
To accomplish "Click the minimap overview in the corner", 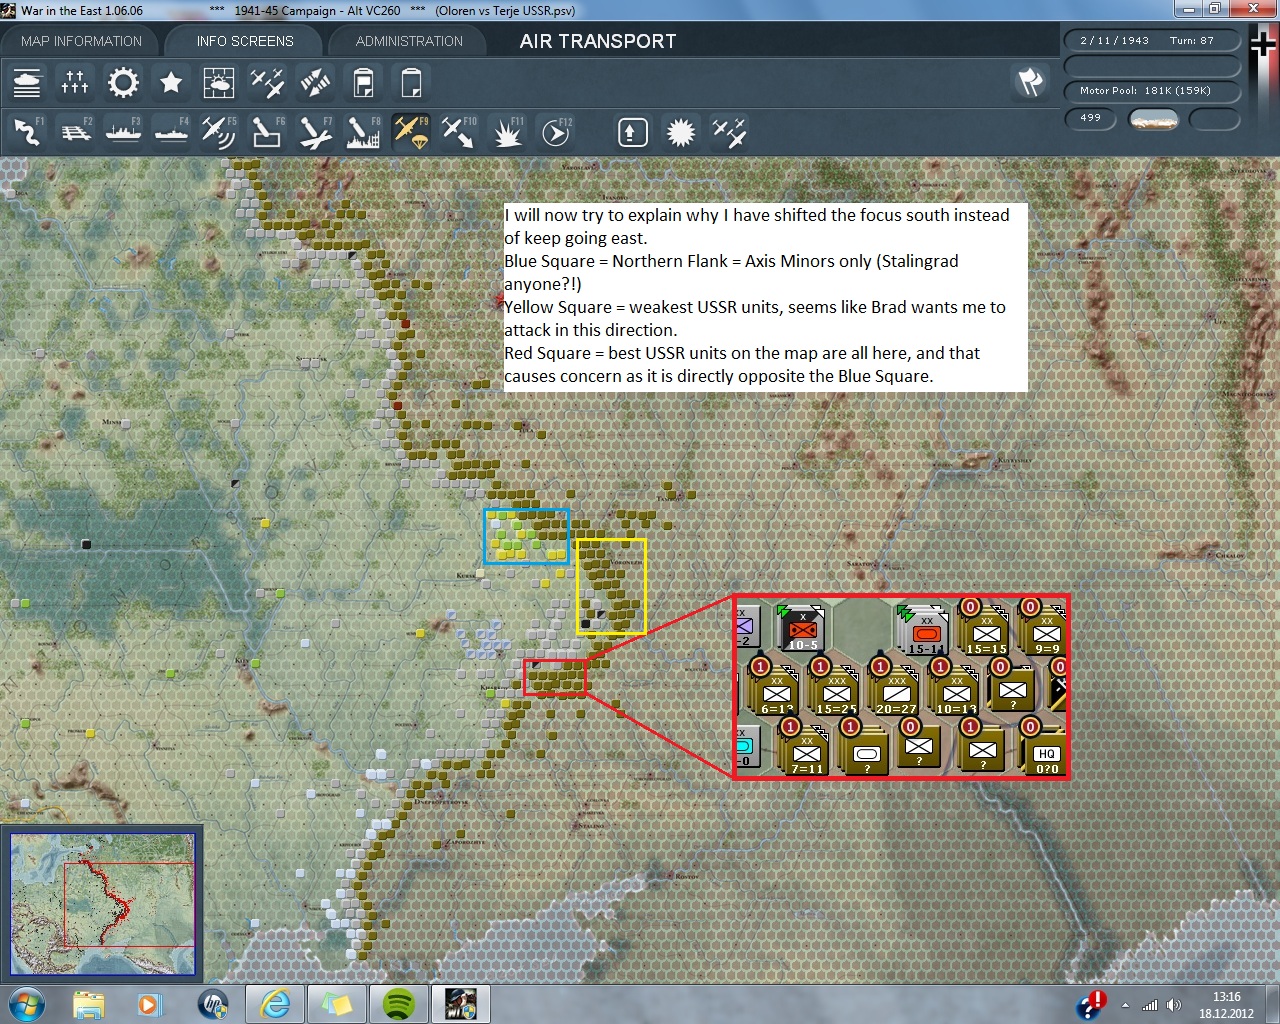I will tap(102, 904).
